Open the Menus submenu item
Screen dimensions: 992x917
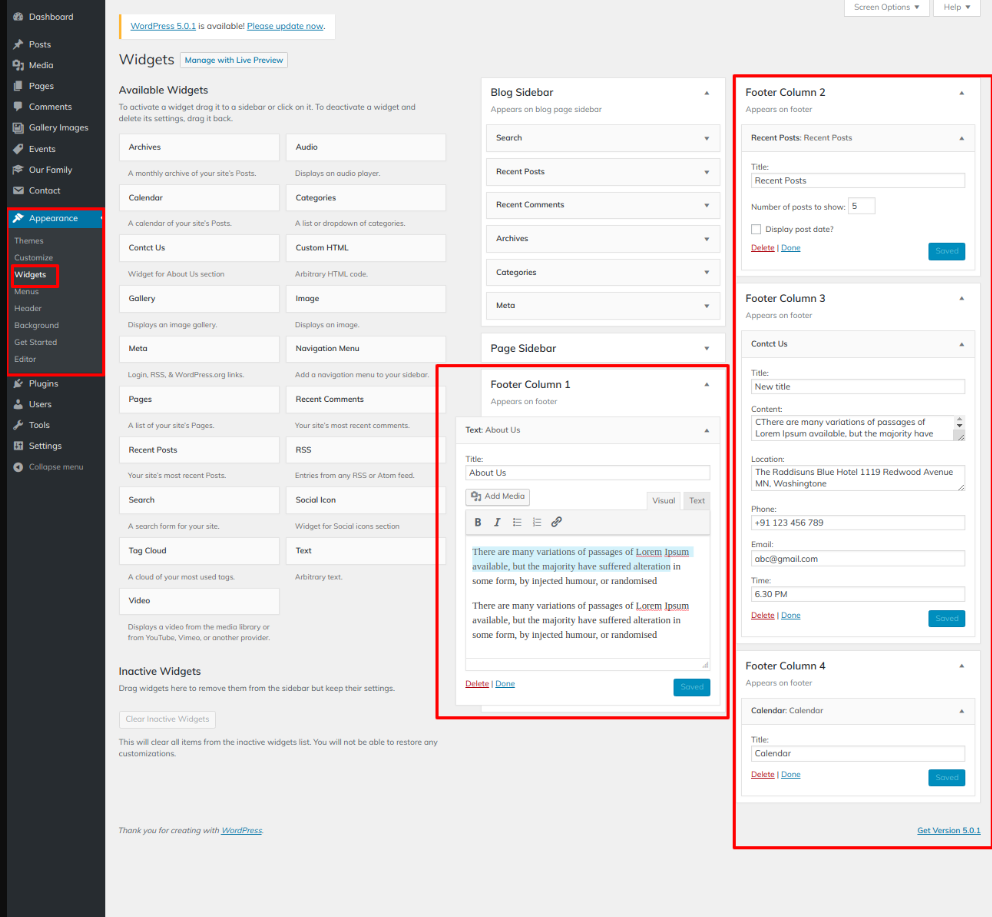tap(26, 291)
